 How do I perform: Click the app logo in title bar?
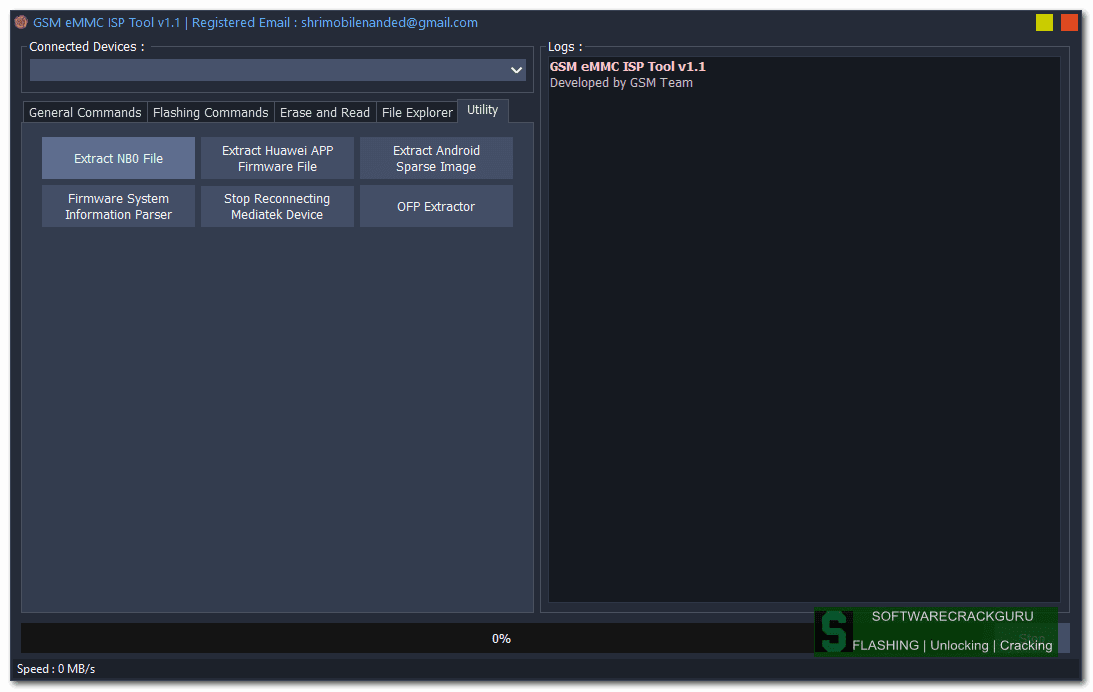[x=21, y=22]
